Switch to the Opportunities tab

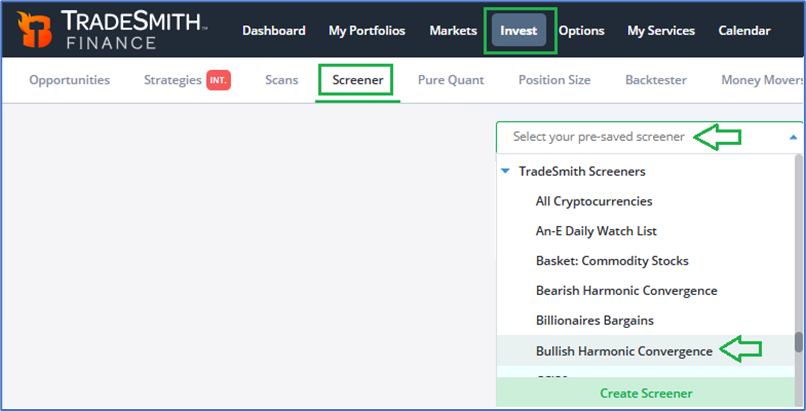point(69,80)
